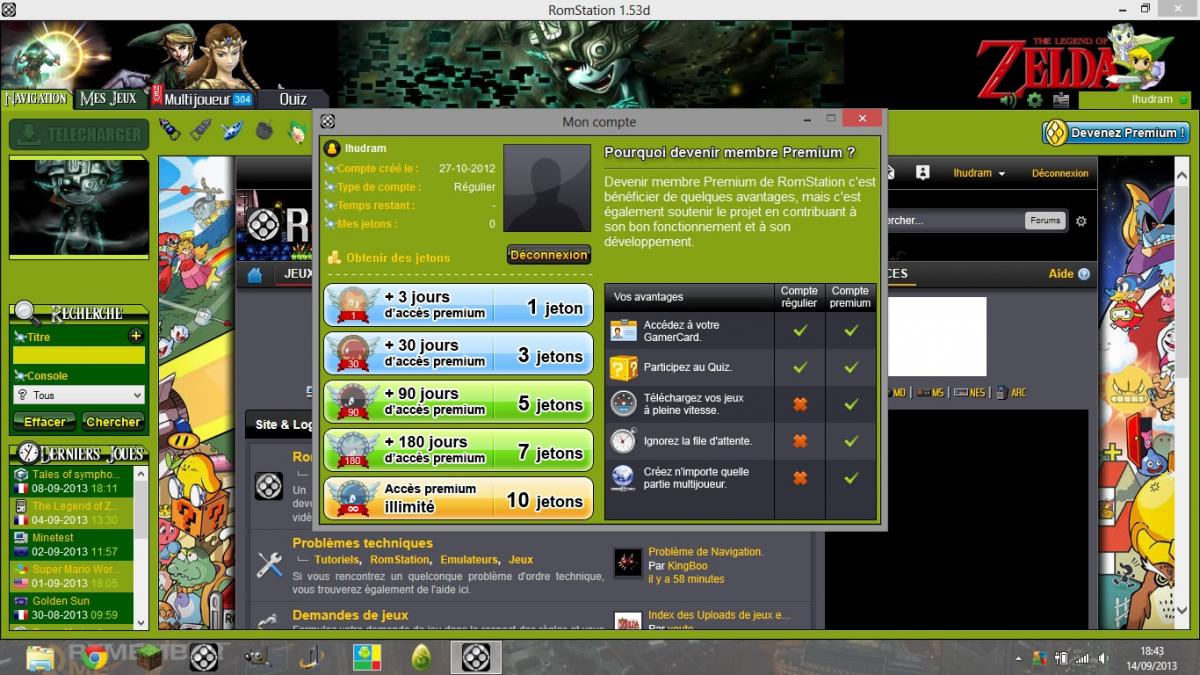Click the Titre search input field

[79, 355]
